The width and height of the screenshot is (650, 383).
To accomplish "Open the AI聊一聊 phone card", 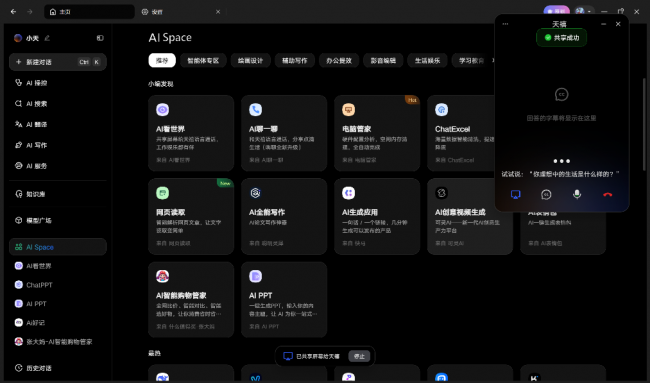I will click(284, 133).
